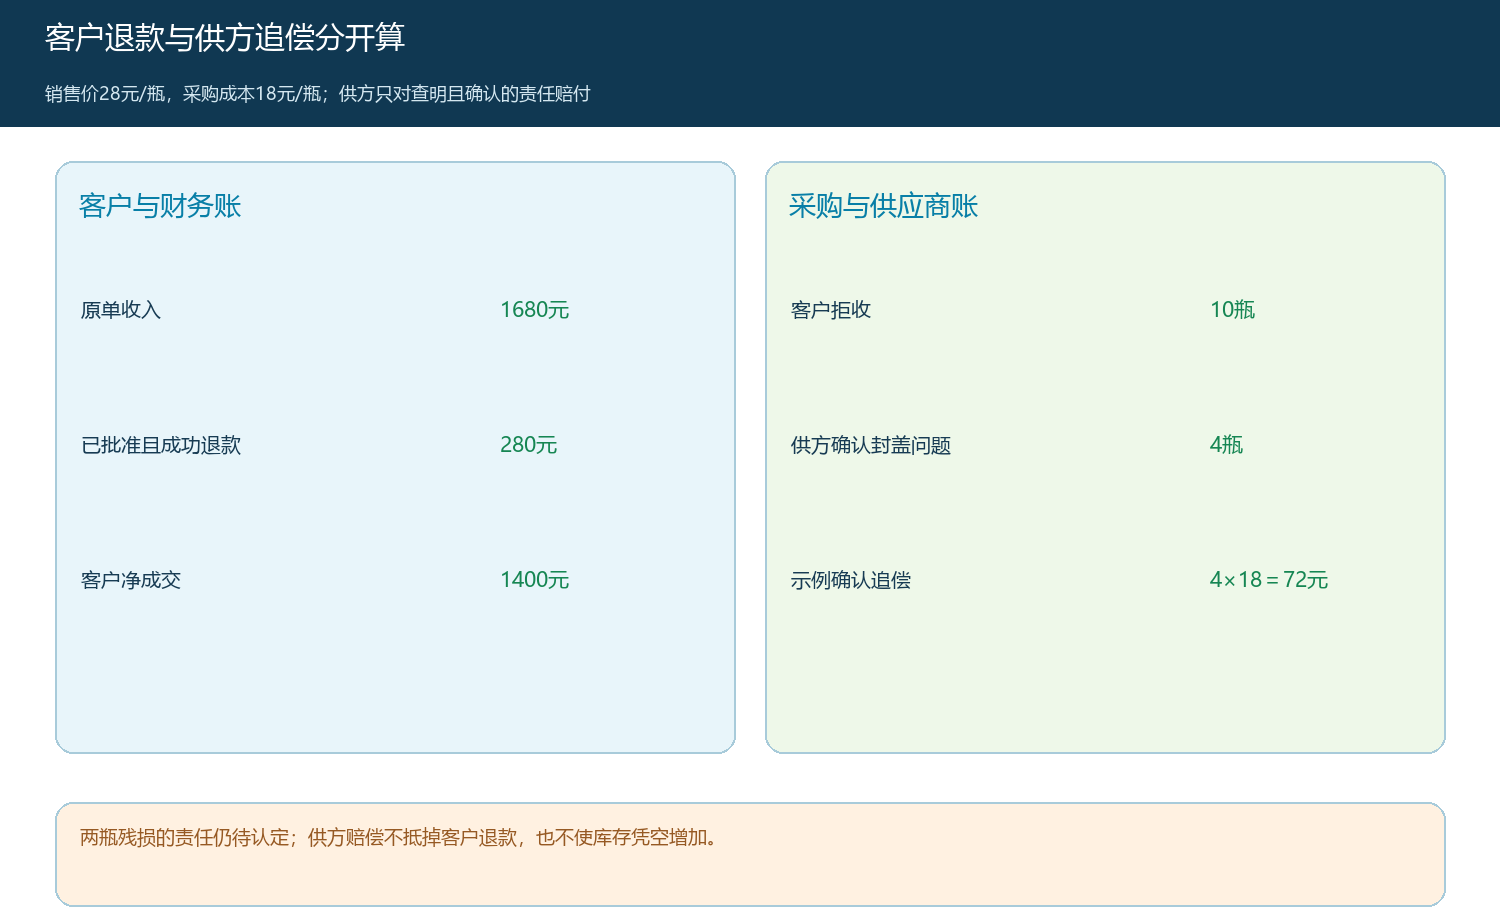Viewport: 1500px width, 920px height.
Task: Select the 采购与供应商账 card heading
Action: click(x=883, y=206)
